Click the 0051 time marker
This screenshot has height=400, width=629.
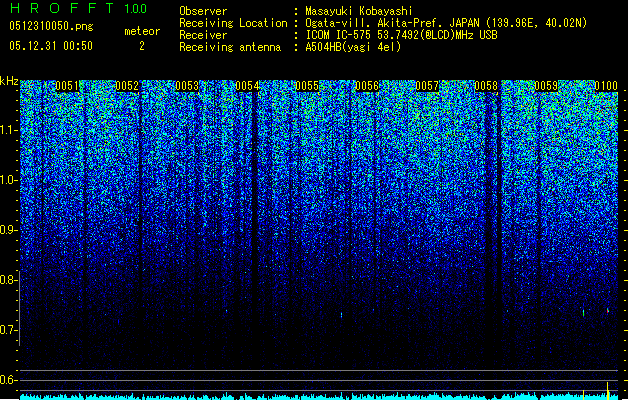67,86
